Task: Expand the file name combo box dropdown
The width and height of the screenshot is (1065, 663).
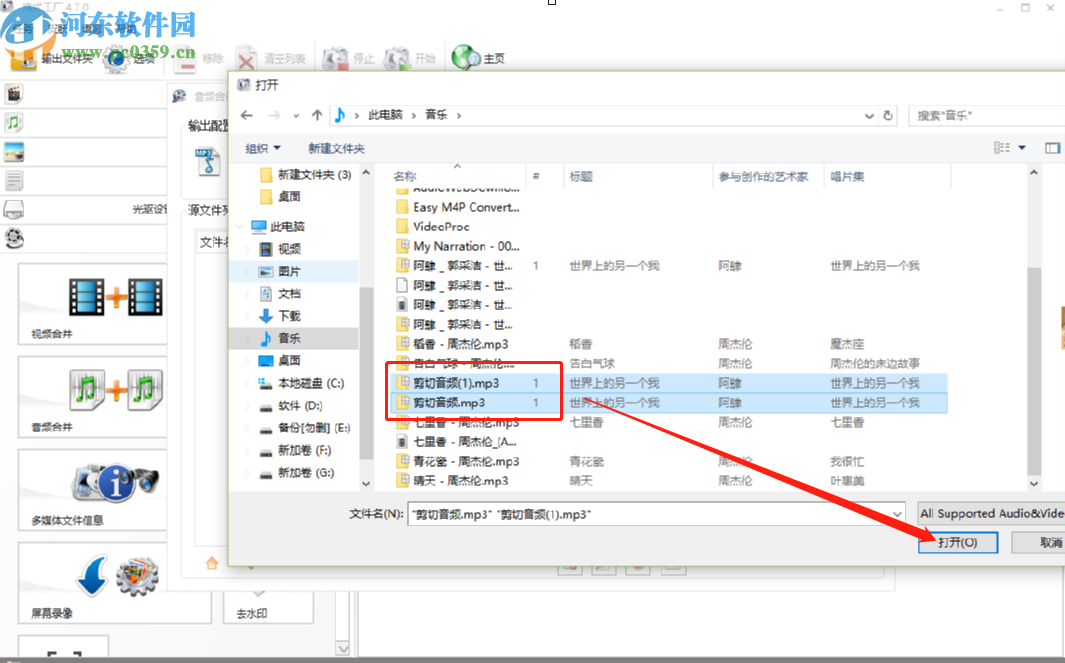Action: pos(897,514)
